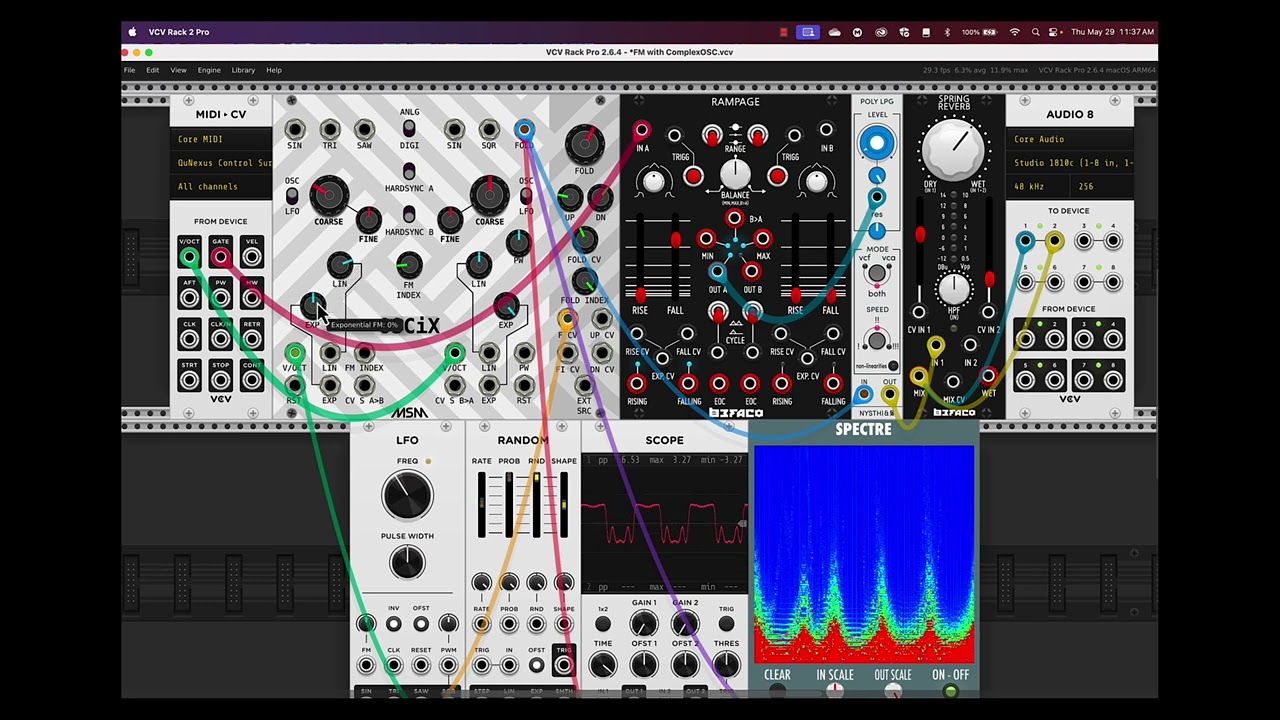Click the FOLD CV knob

[584, 238]
